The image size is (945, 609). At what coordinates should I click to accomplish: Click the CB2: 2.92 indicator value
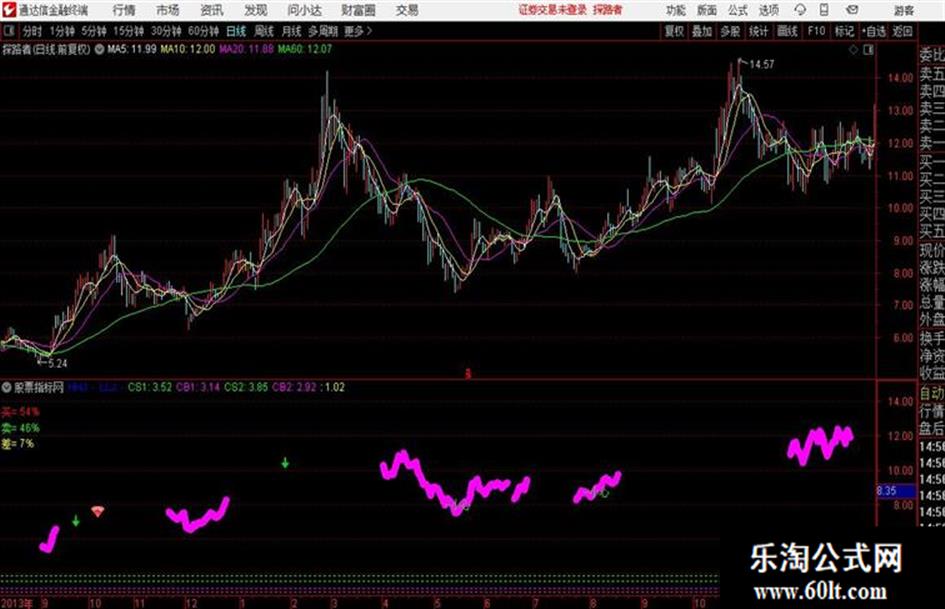tap(294, 387)
